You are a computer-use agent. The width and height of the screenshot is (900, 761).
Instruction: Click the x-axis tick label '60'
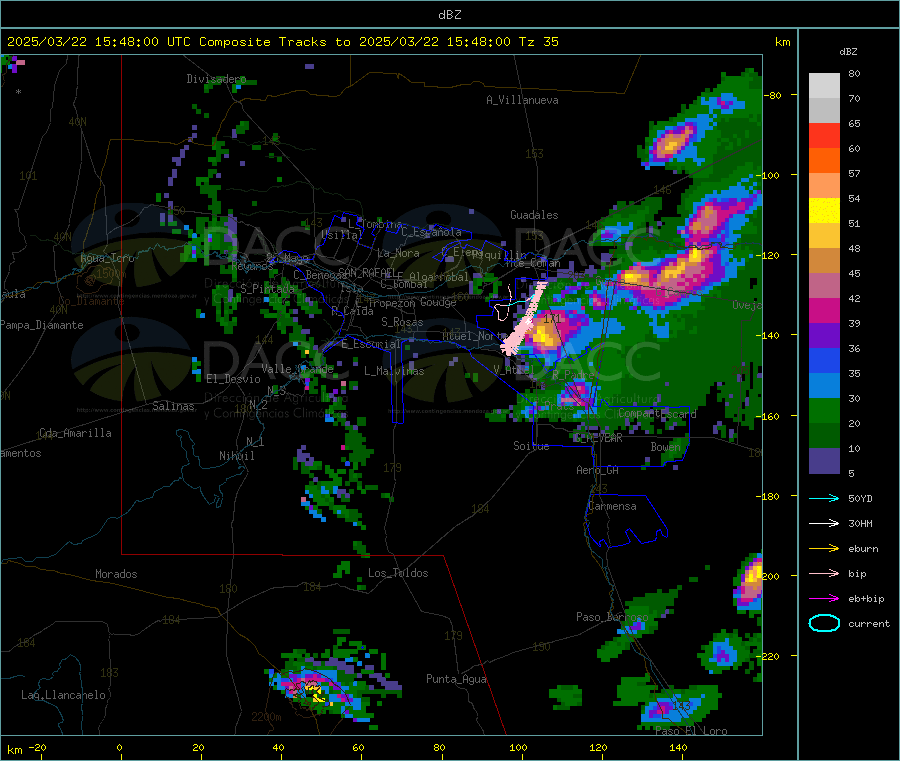click(x=358, y=748)
